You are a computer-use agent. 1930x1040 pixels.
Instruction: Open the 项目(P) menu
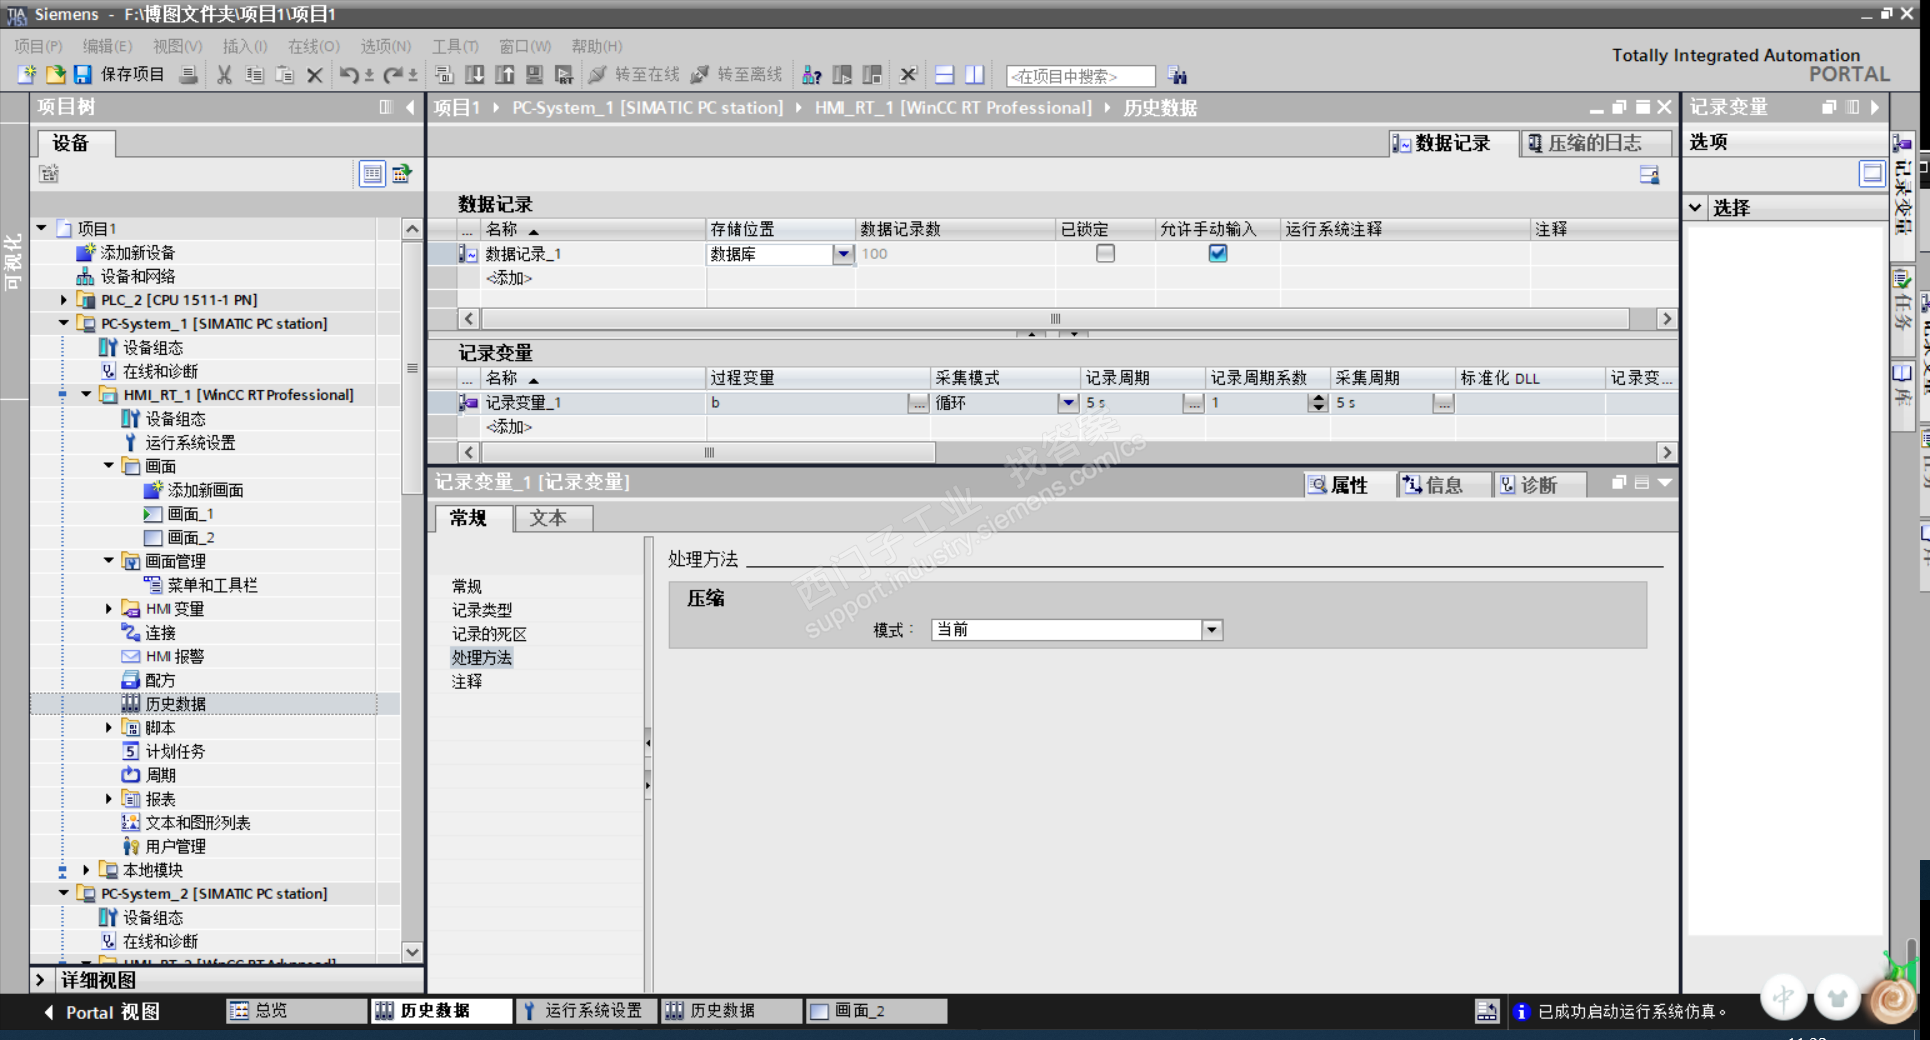pyautogui.click(x=38, y=46)
